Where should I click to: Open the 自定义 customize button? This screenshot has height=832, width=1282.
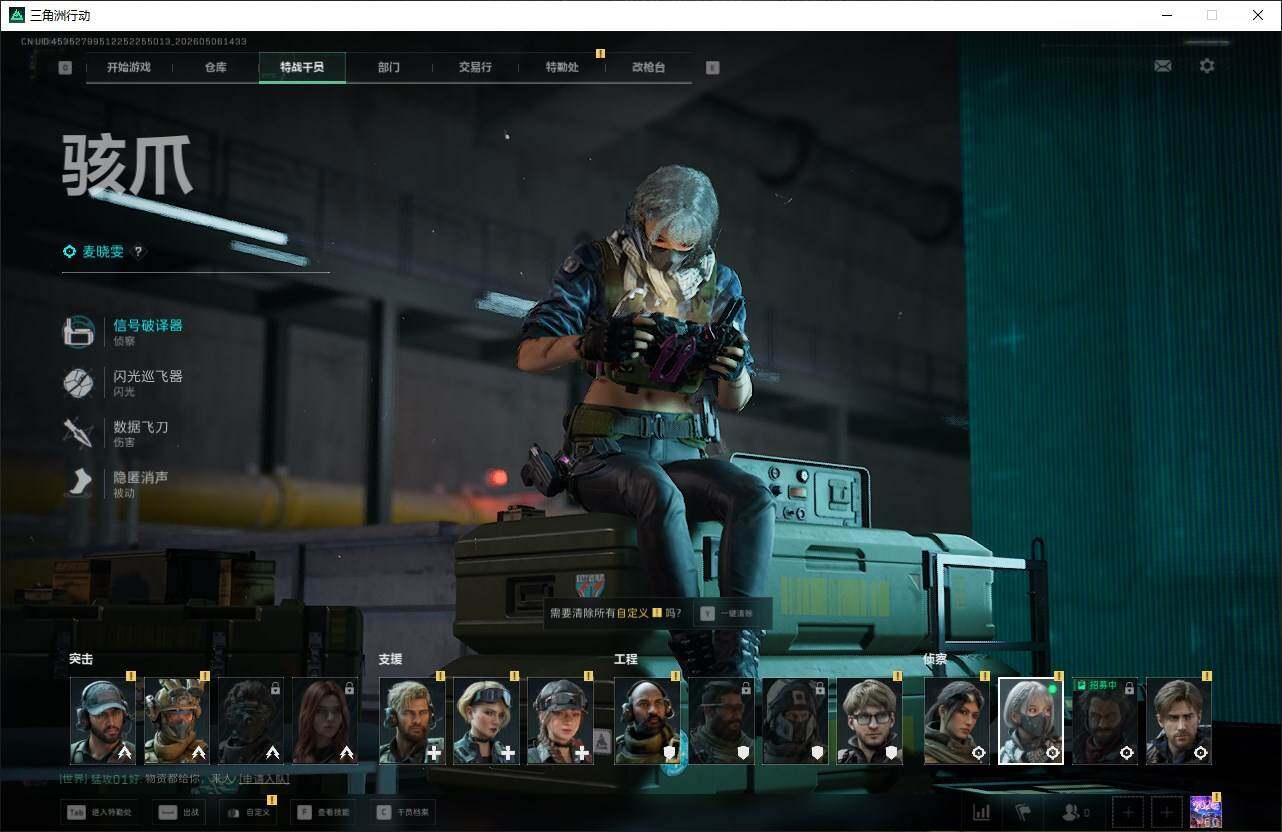point(248,813)
